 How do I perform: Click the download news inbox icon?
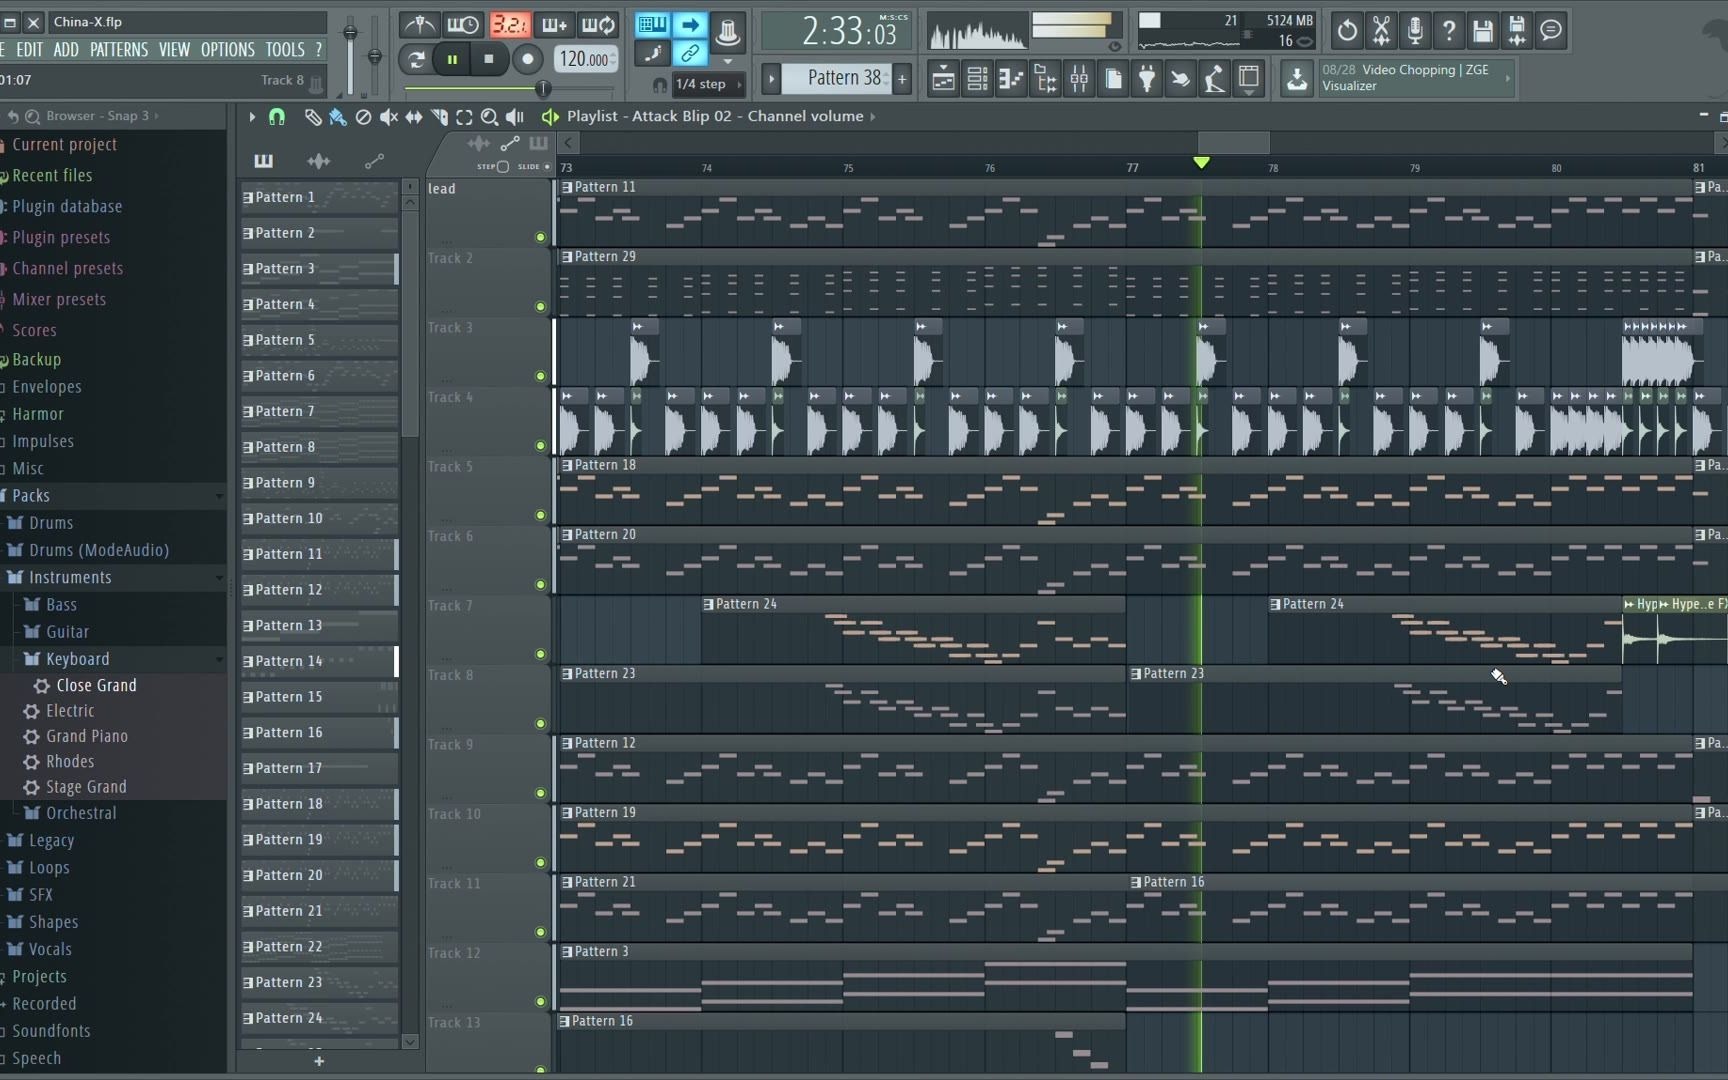click(1297, 79)
